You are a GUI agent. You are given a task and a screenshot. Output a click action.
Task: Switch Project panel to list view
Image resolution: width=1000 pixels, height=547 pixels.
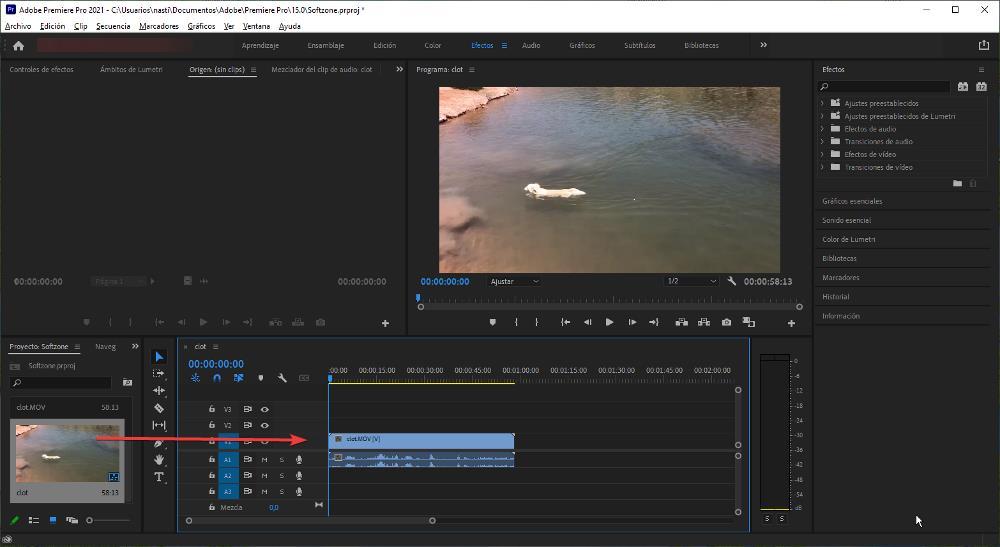34,520
